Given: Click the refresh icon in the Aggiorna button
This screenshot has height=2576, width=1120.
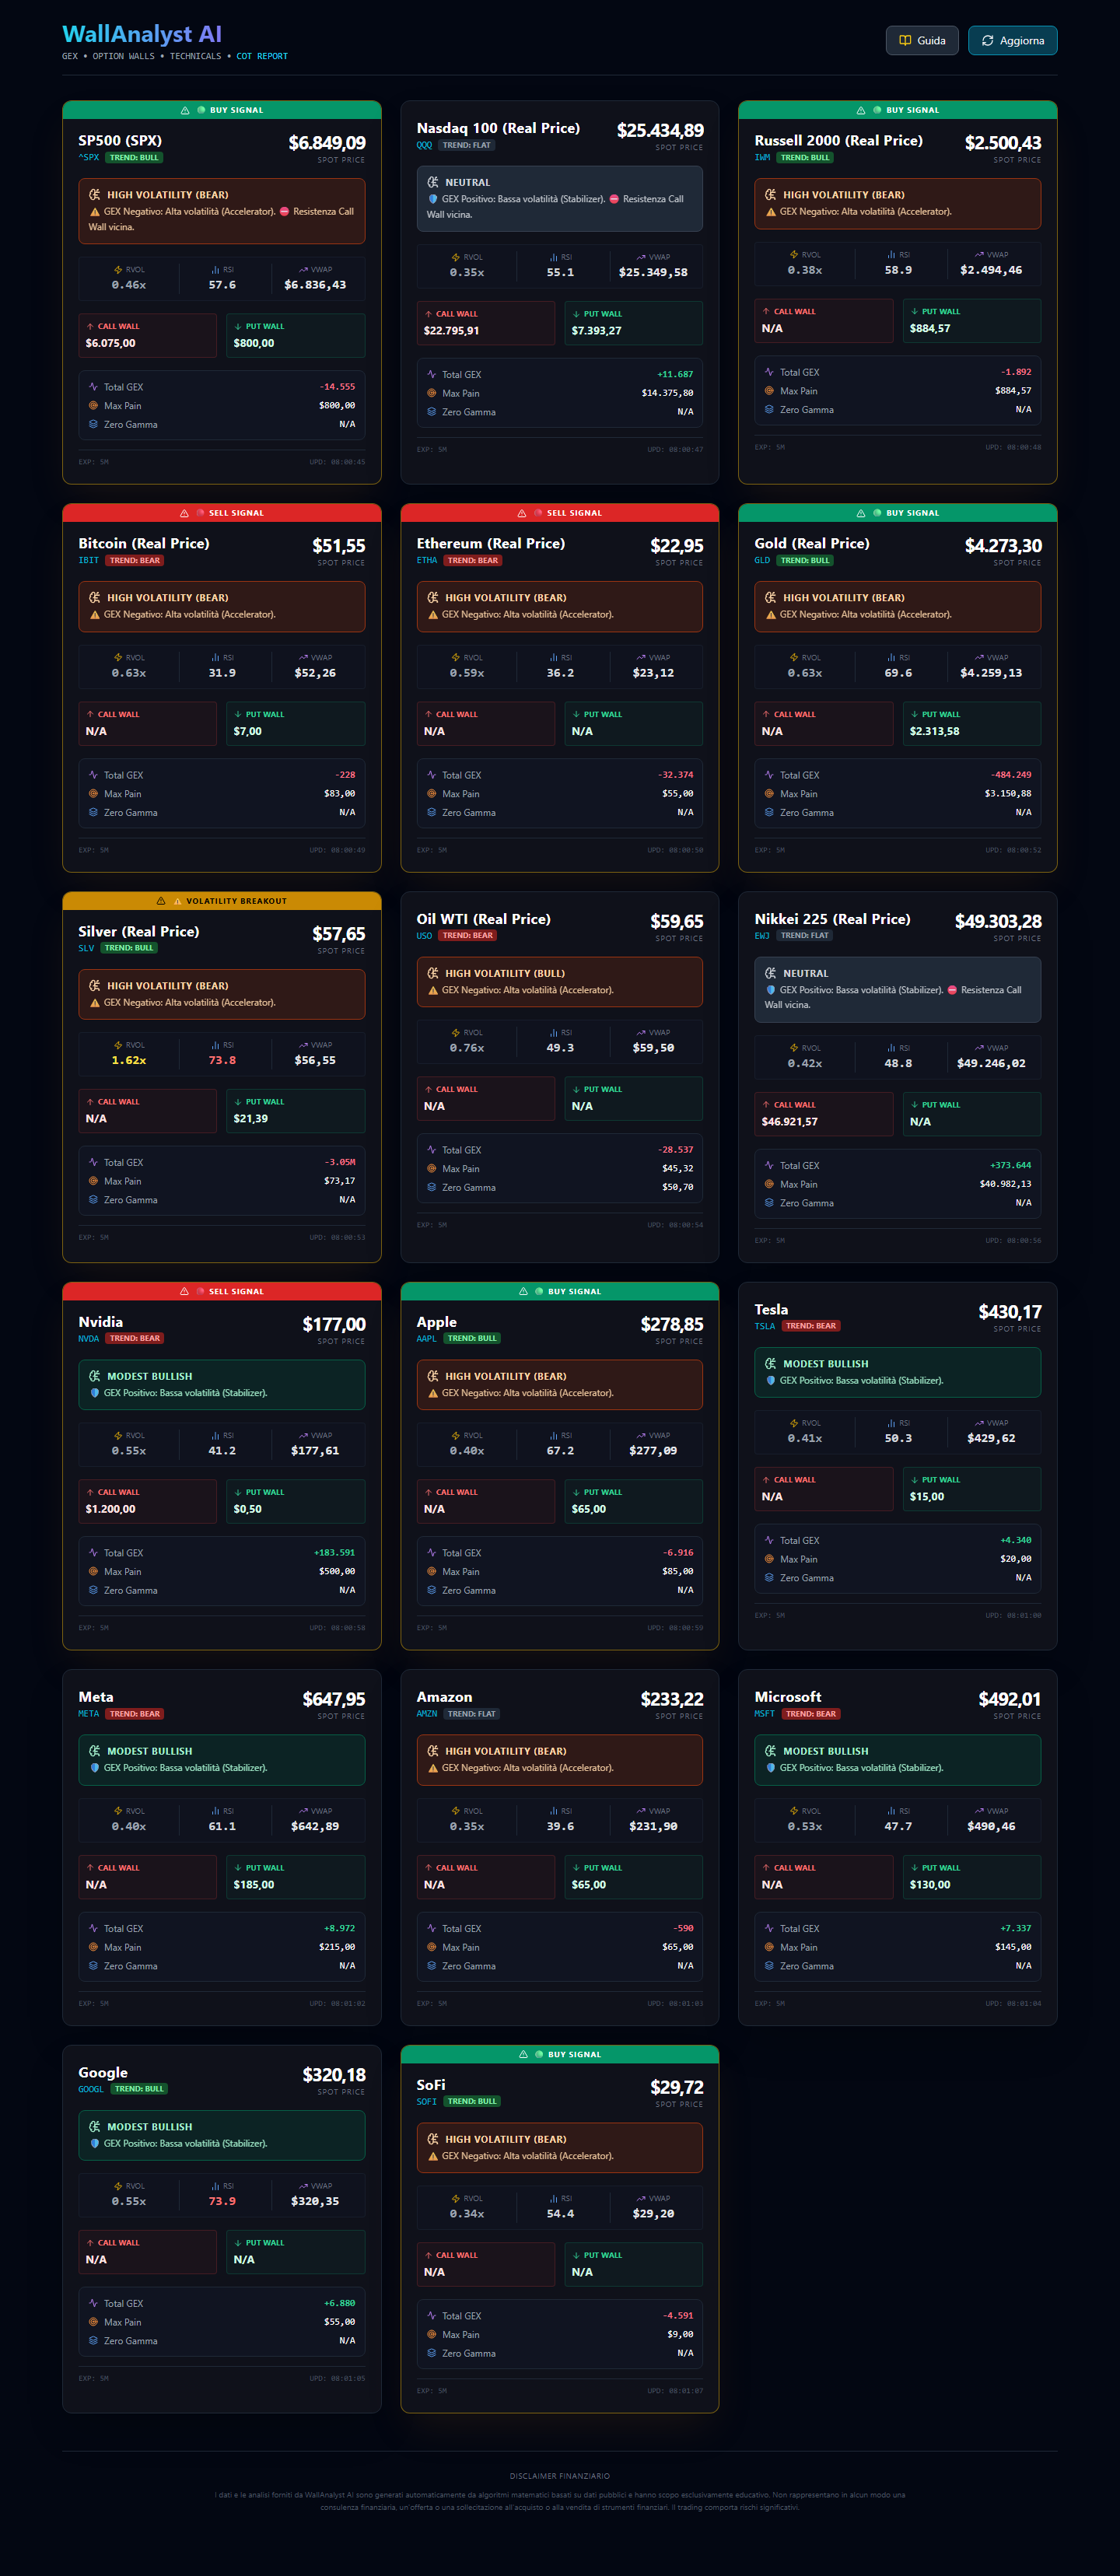Looking at the screenshot, I should [987, 41].
